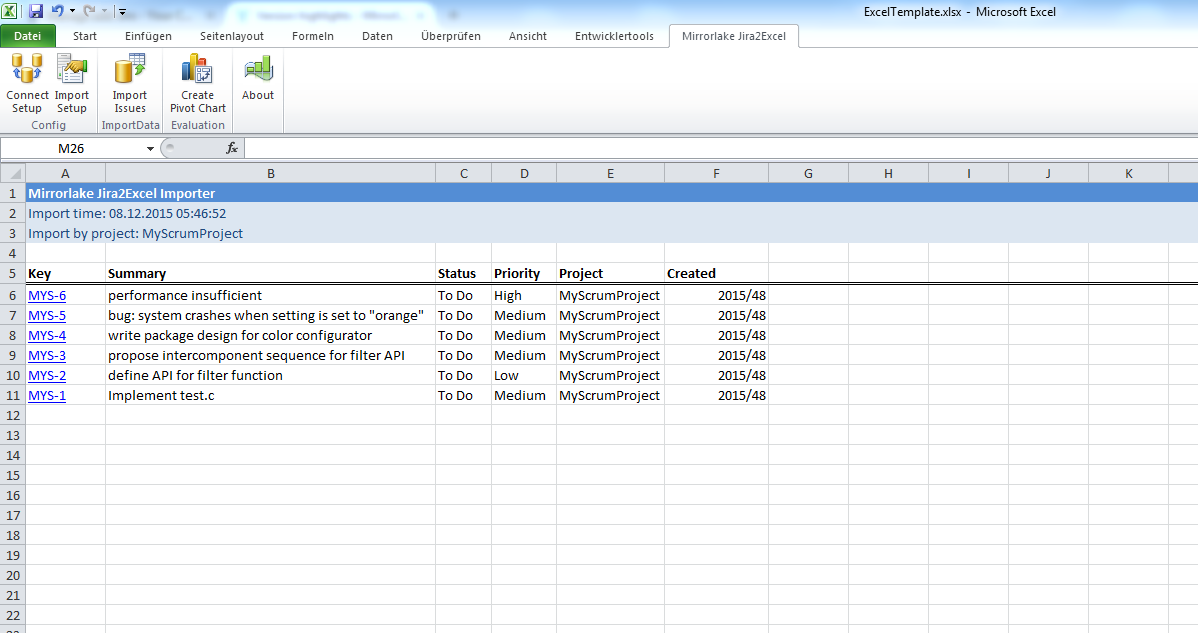Viewport: 1198px width, 633px height.
Task: Click the MYS-4 issue key link
Action: pos(47,335)
